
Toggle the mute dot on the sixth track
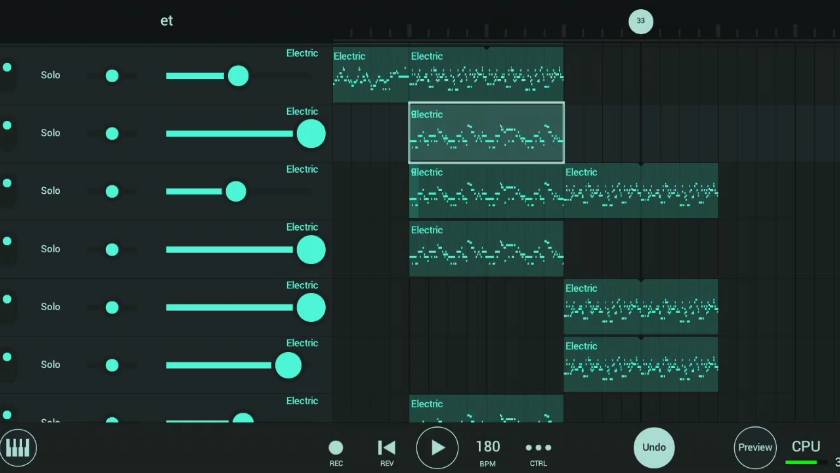pos(7,357)
